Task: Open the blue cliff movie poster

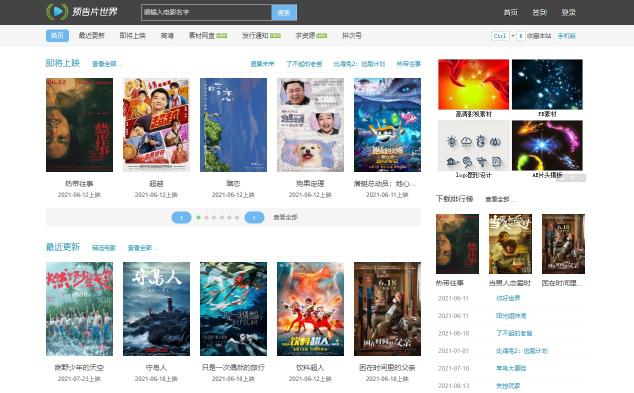Action: [233, 125]
